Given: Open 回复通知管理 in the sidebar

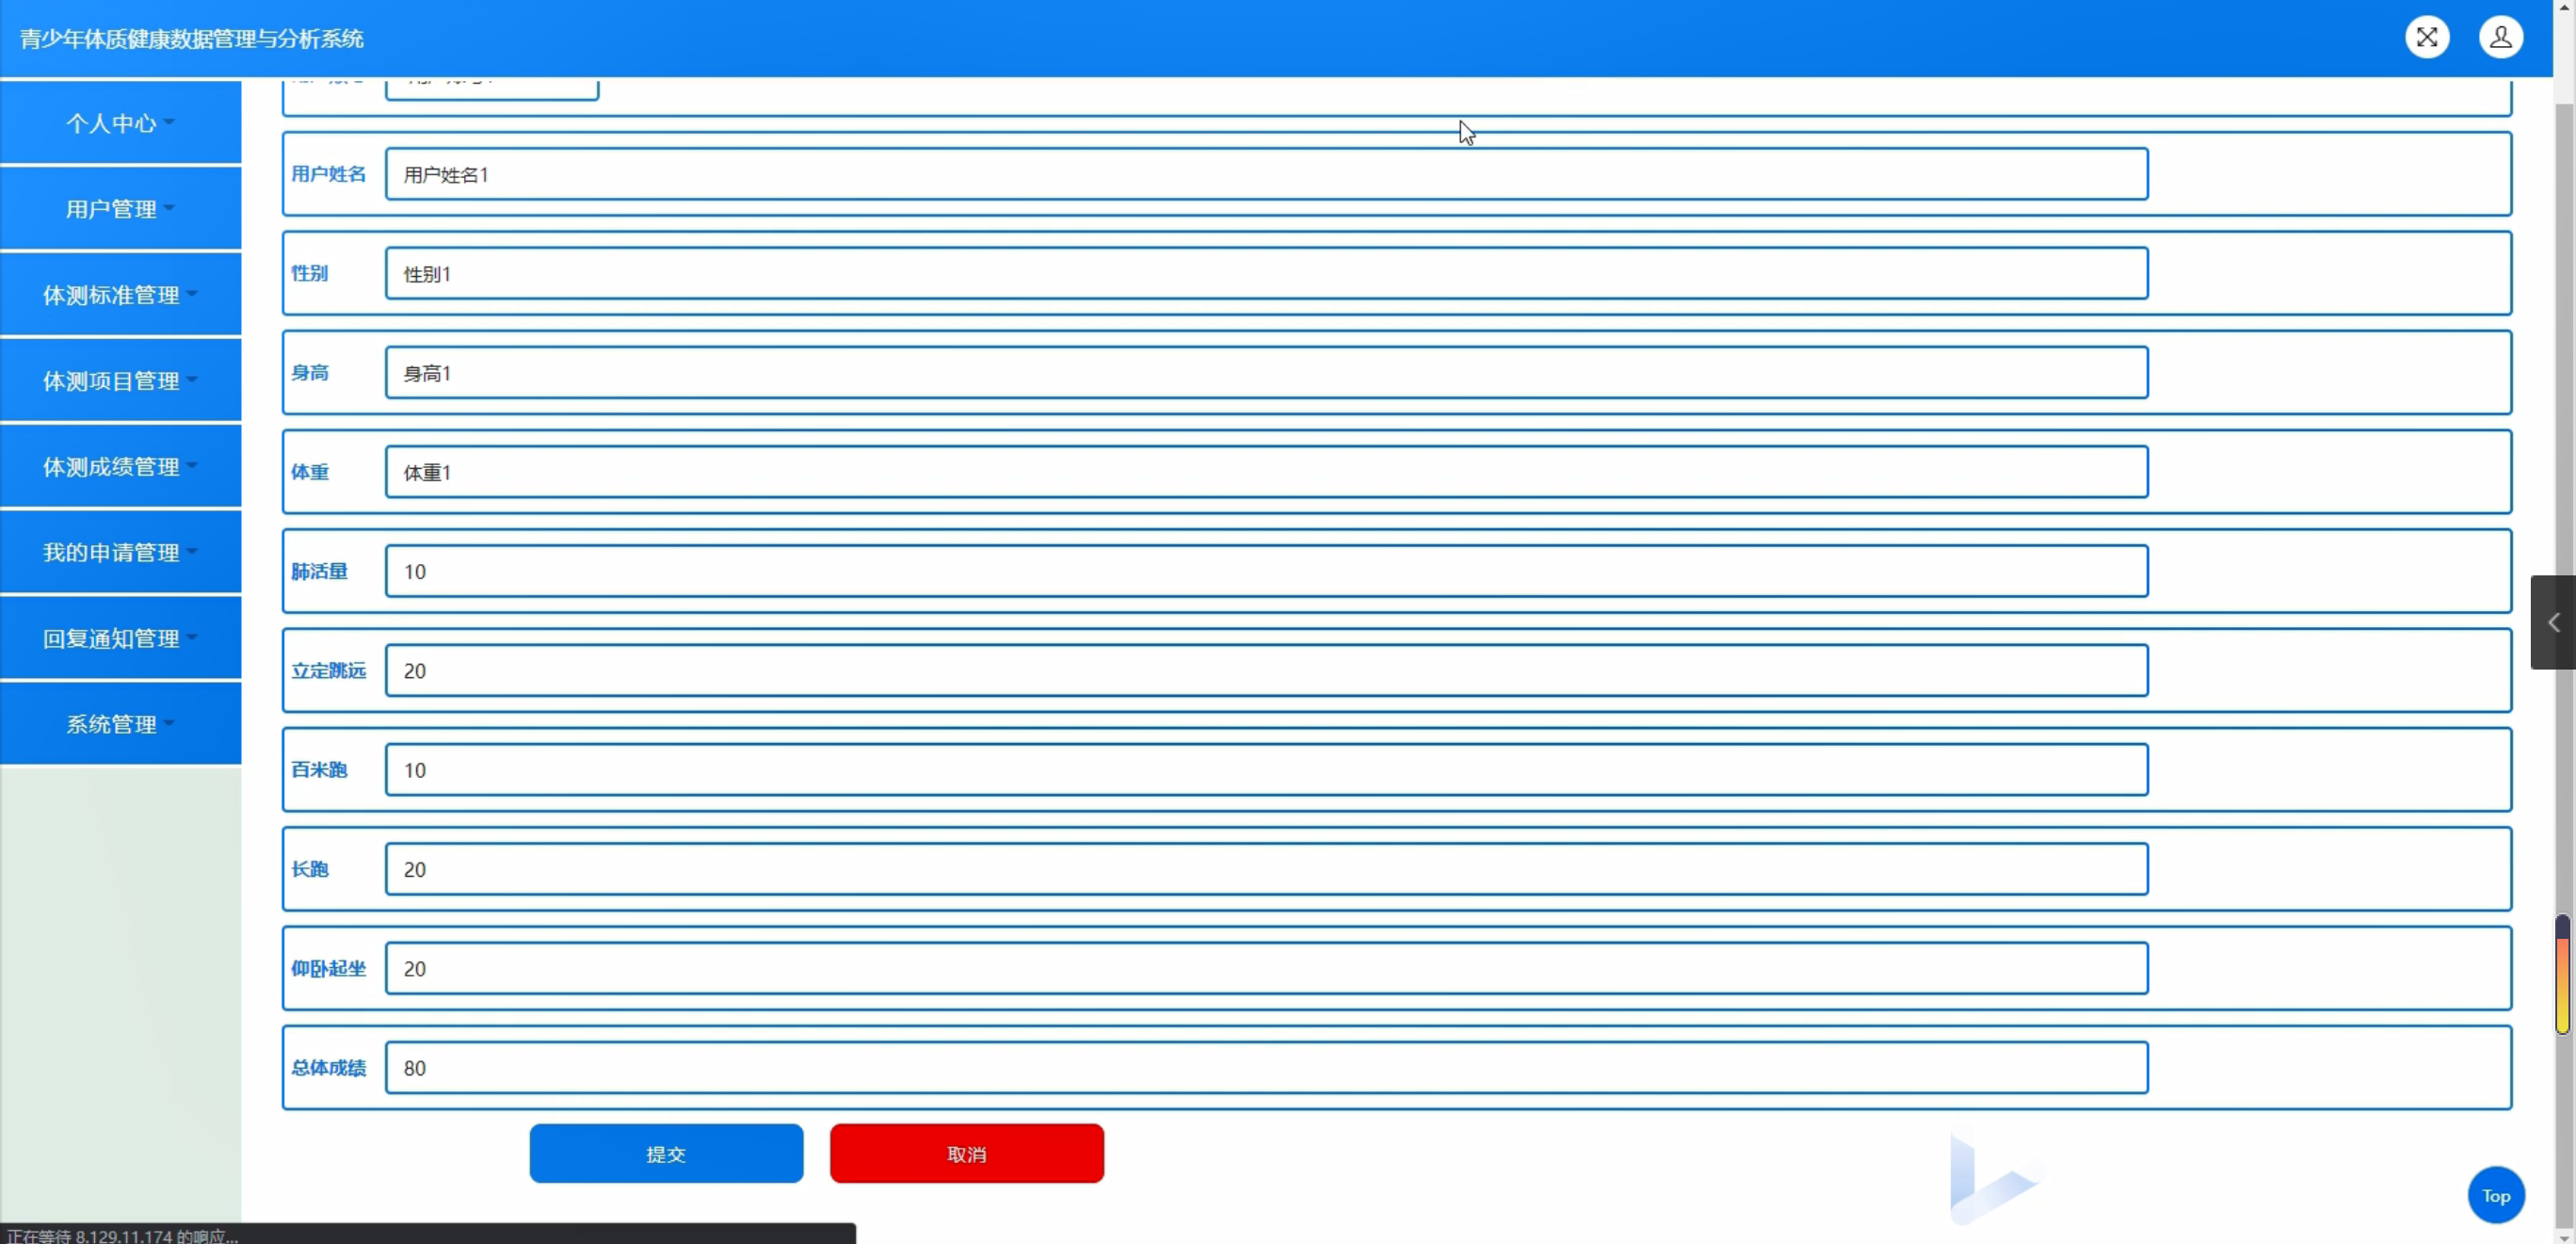Looking at the screenshot, I should [x=120, y=639].
